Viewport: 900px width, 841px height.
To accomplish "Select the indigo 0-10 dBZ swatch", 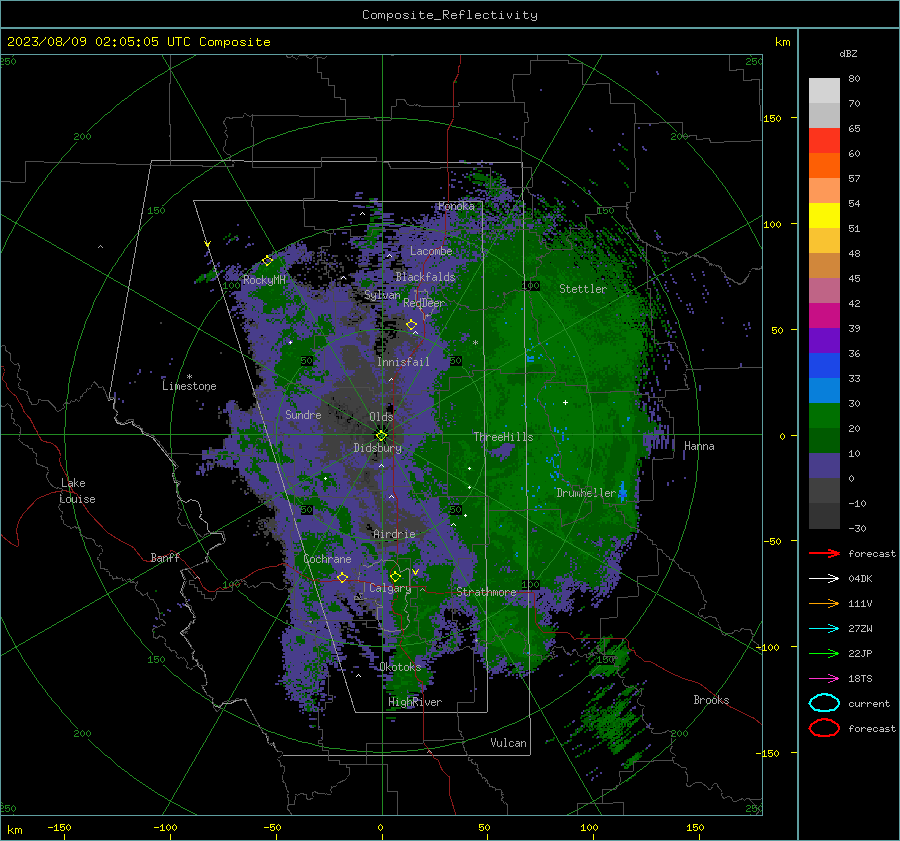I will pos(824,466).
